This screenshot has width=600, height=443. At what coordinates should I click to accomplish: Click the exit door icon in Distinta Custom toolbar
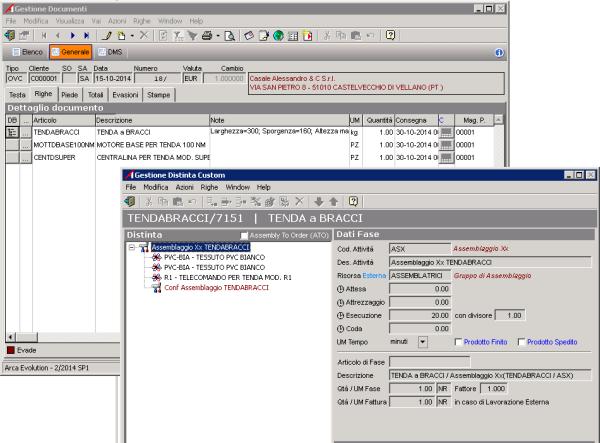tap(130, 201)
